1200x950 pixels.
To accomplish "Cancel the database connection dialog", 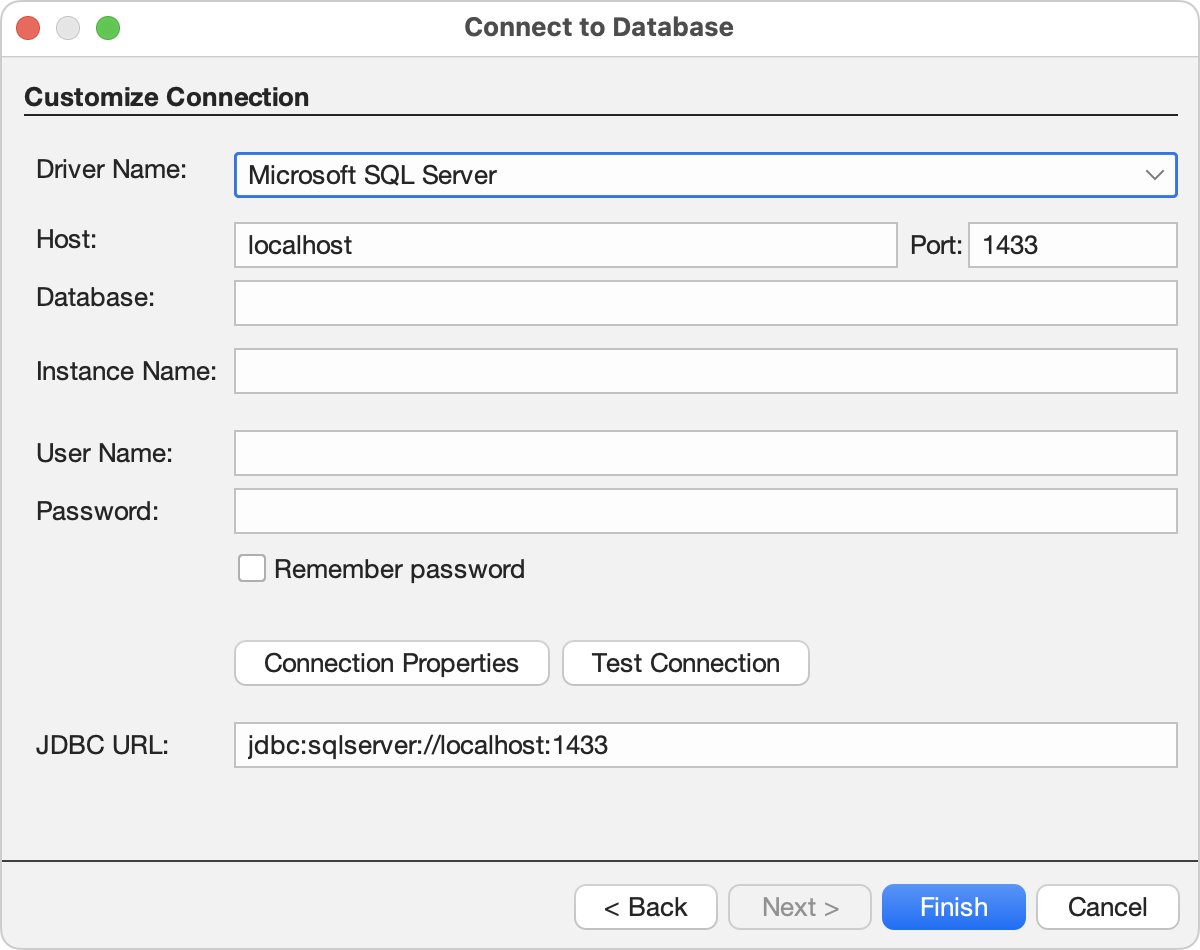I will pyautogui.click(x=1107, y=907).
